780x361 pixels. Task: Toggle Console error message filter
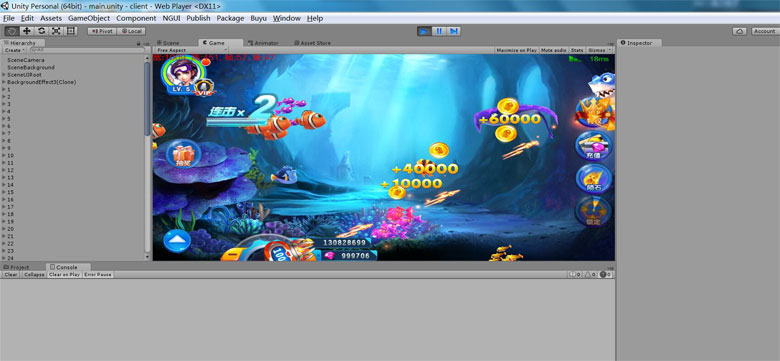(x=606, y=274)
